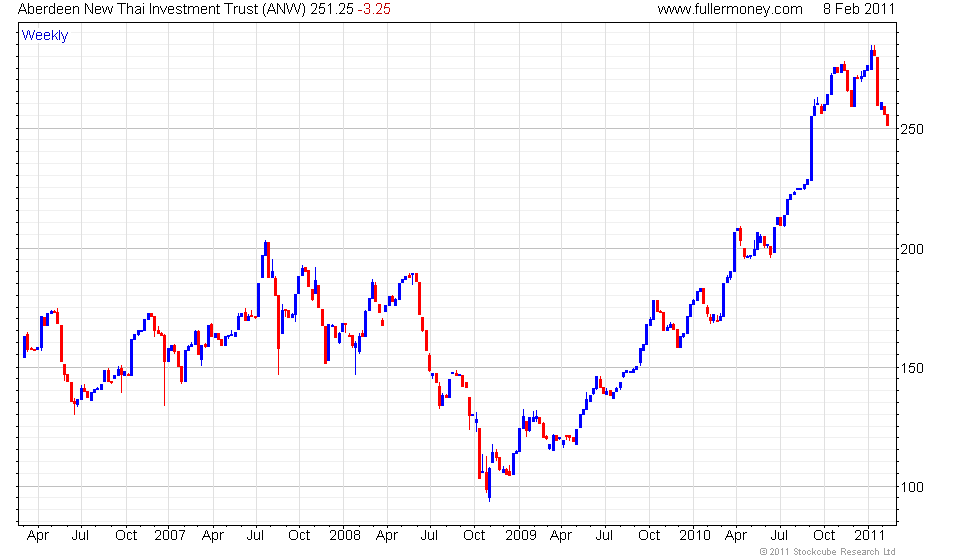Click the '2009' year label on the time axis
Screen dimensions: 980x560
click(x=521, y=536)
